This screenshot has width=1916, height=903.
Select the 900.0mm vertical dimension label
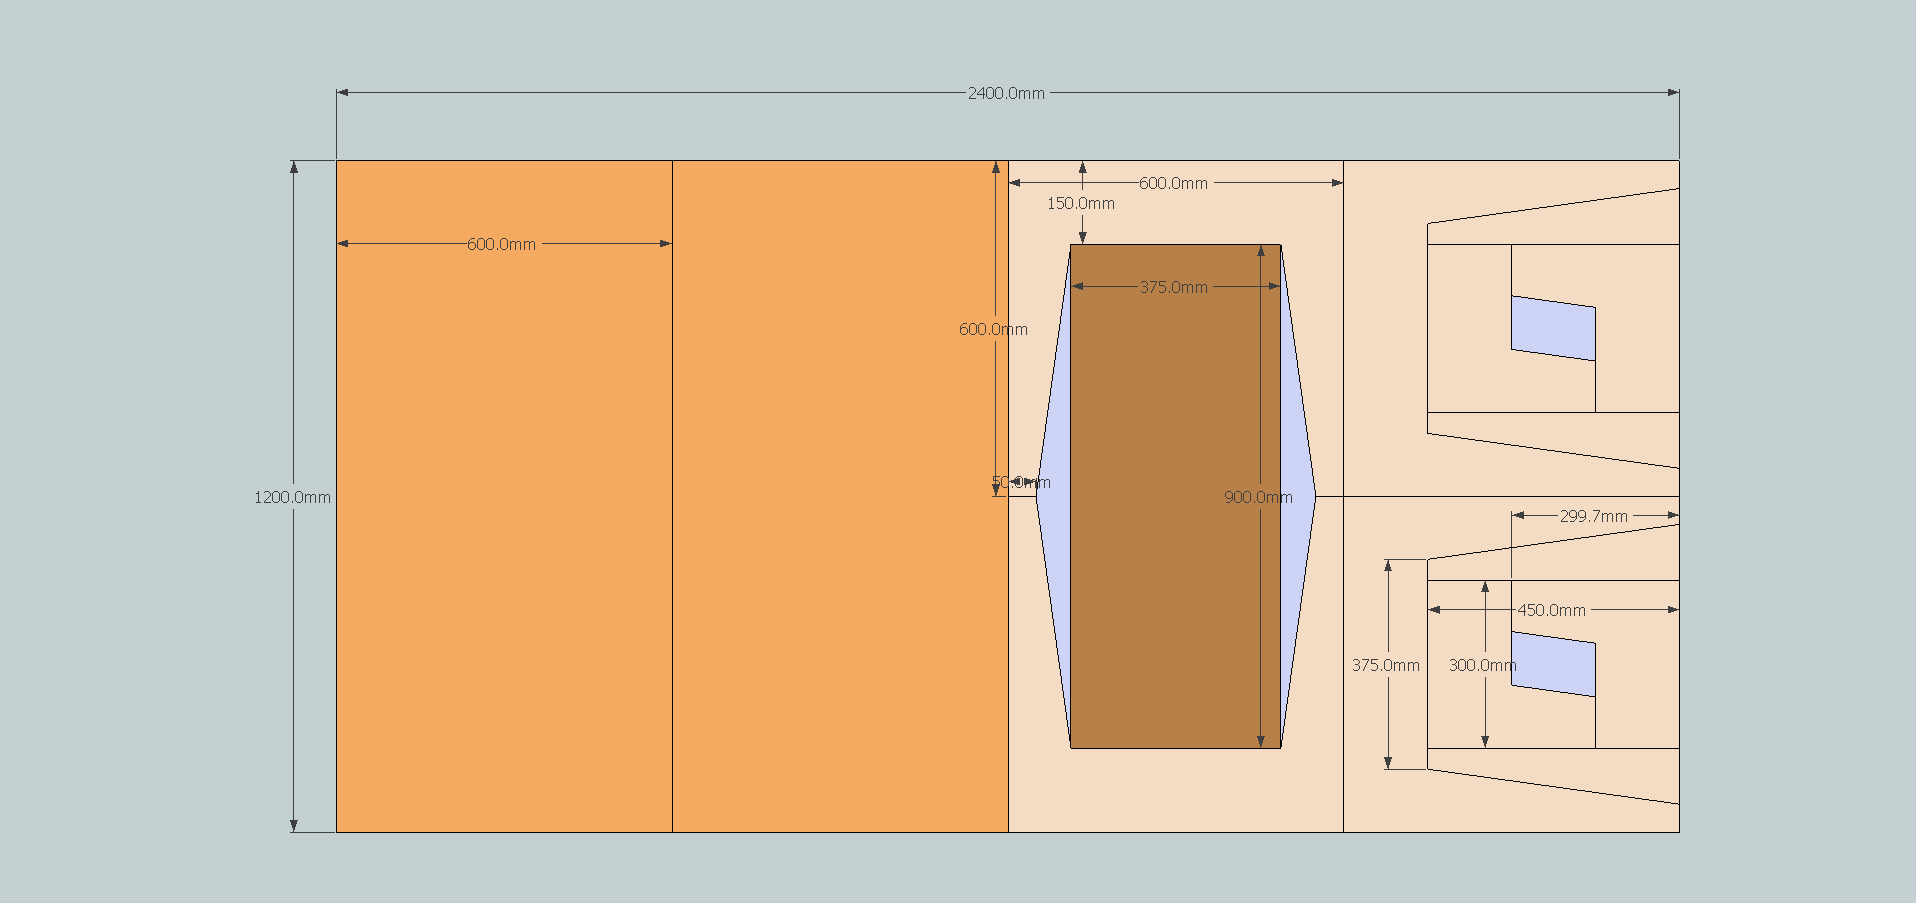(1257, 497)
